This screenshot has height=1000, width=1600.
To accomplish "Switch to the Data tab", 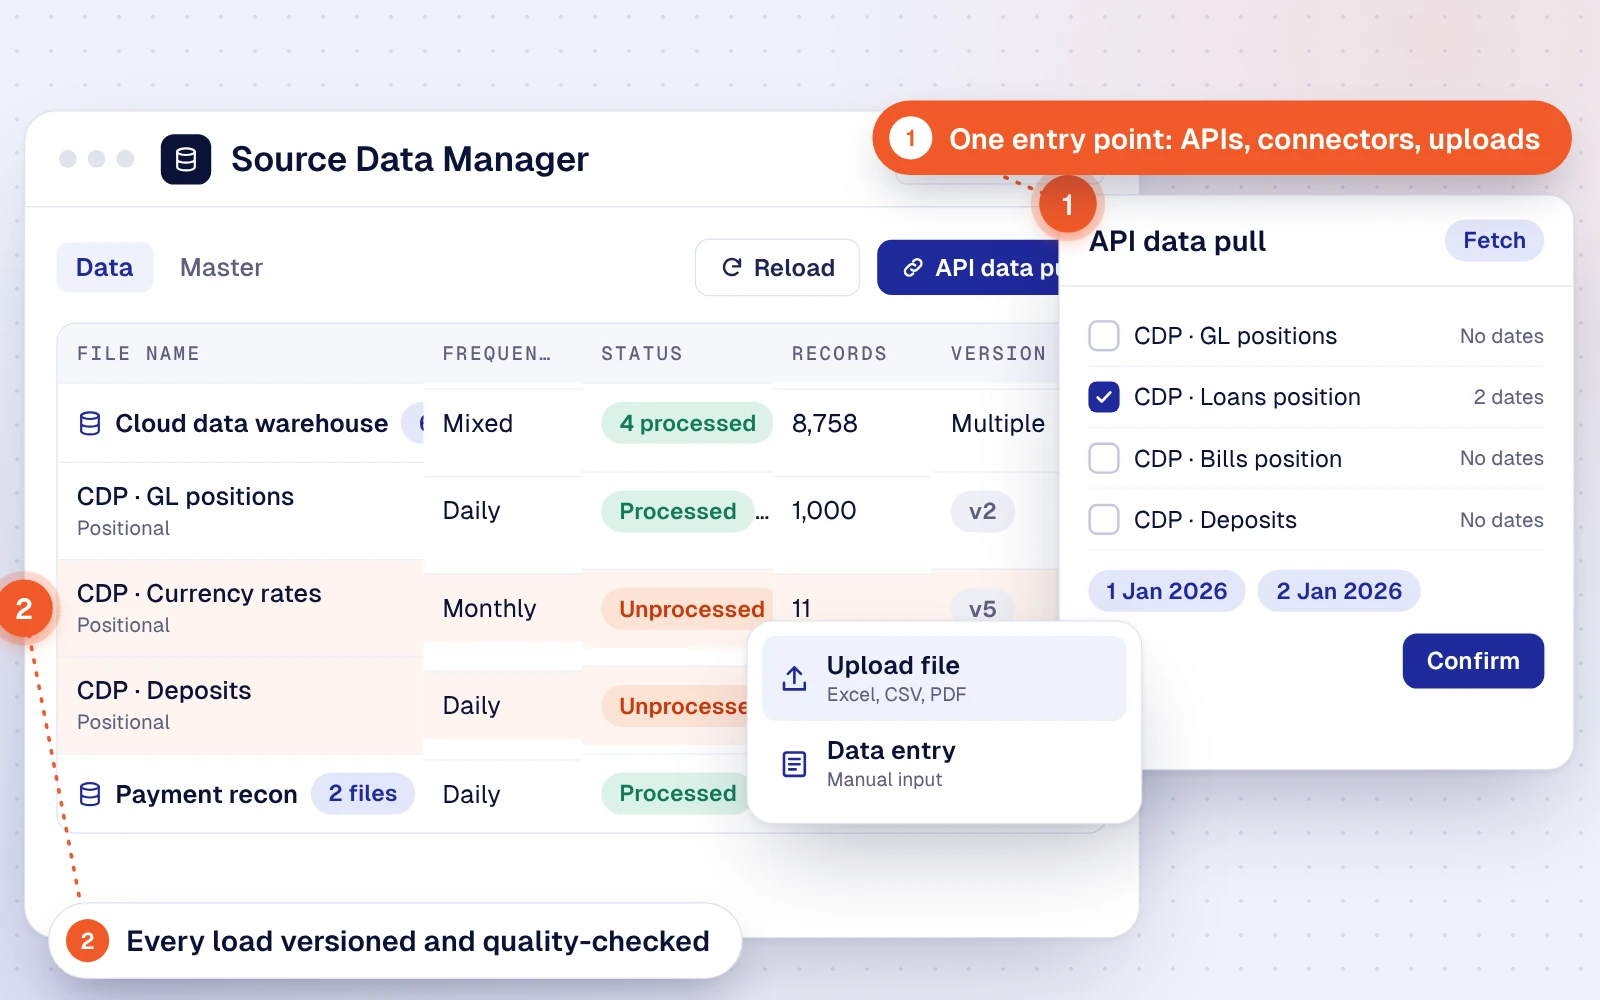I will 105,267.
